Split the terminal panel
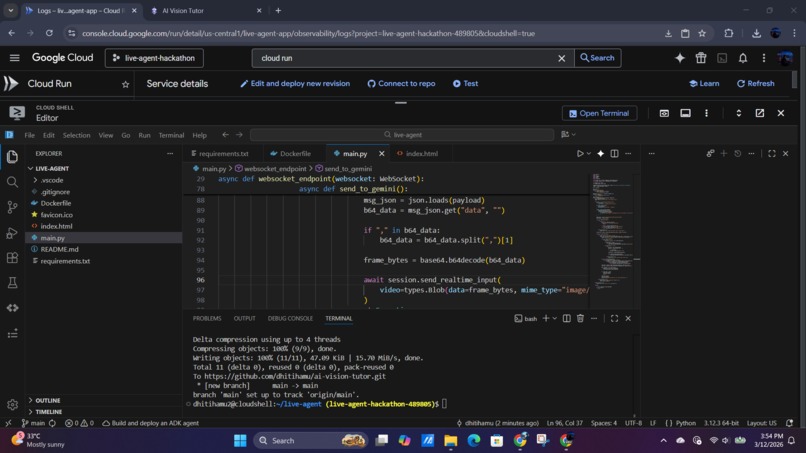 point(566,318)
